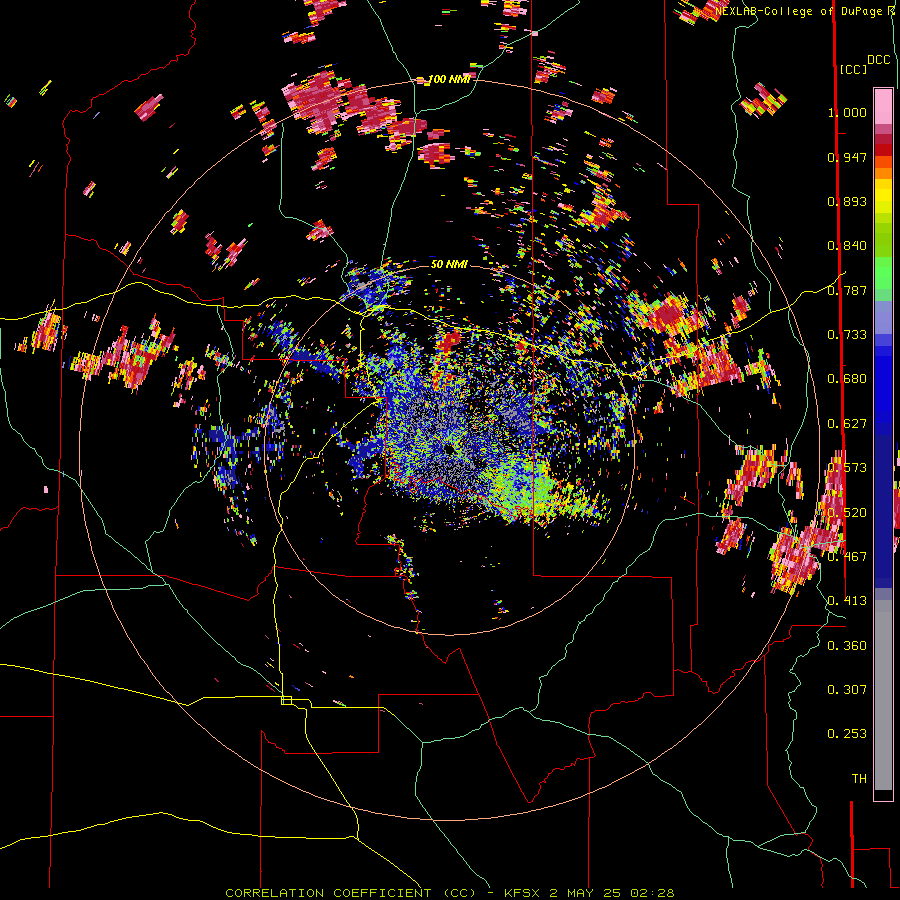The width and height of the screenshot is (900, 900).
Task: Click the CORRELATION COEFFICIENT KFSX title text
Action: pyautogui.click(x=450, y=893)
